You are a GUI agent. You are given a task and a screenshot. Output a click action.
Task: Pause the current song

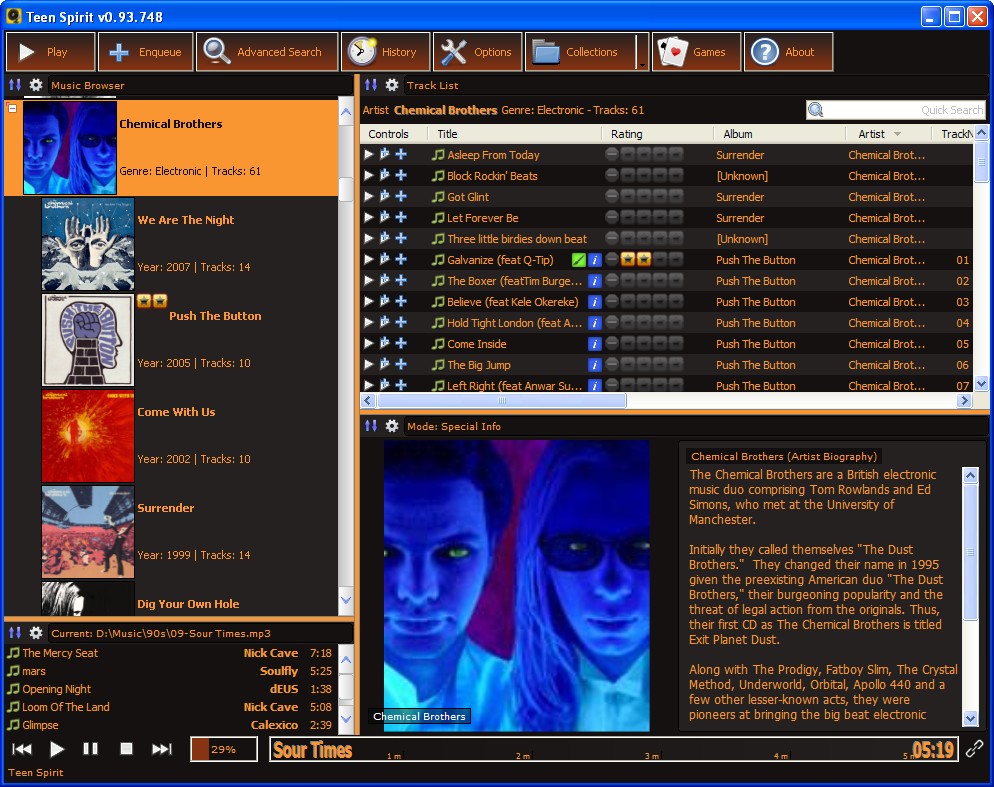point(91,749)
